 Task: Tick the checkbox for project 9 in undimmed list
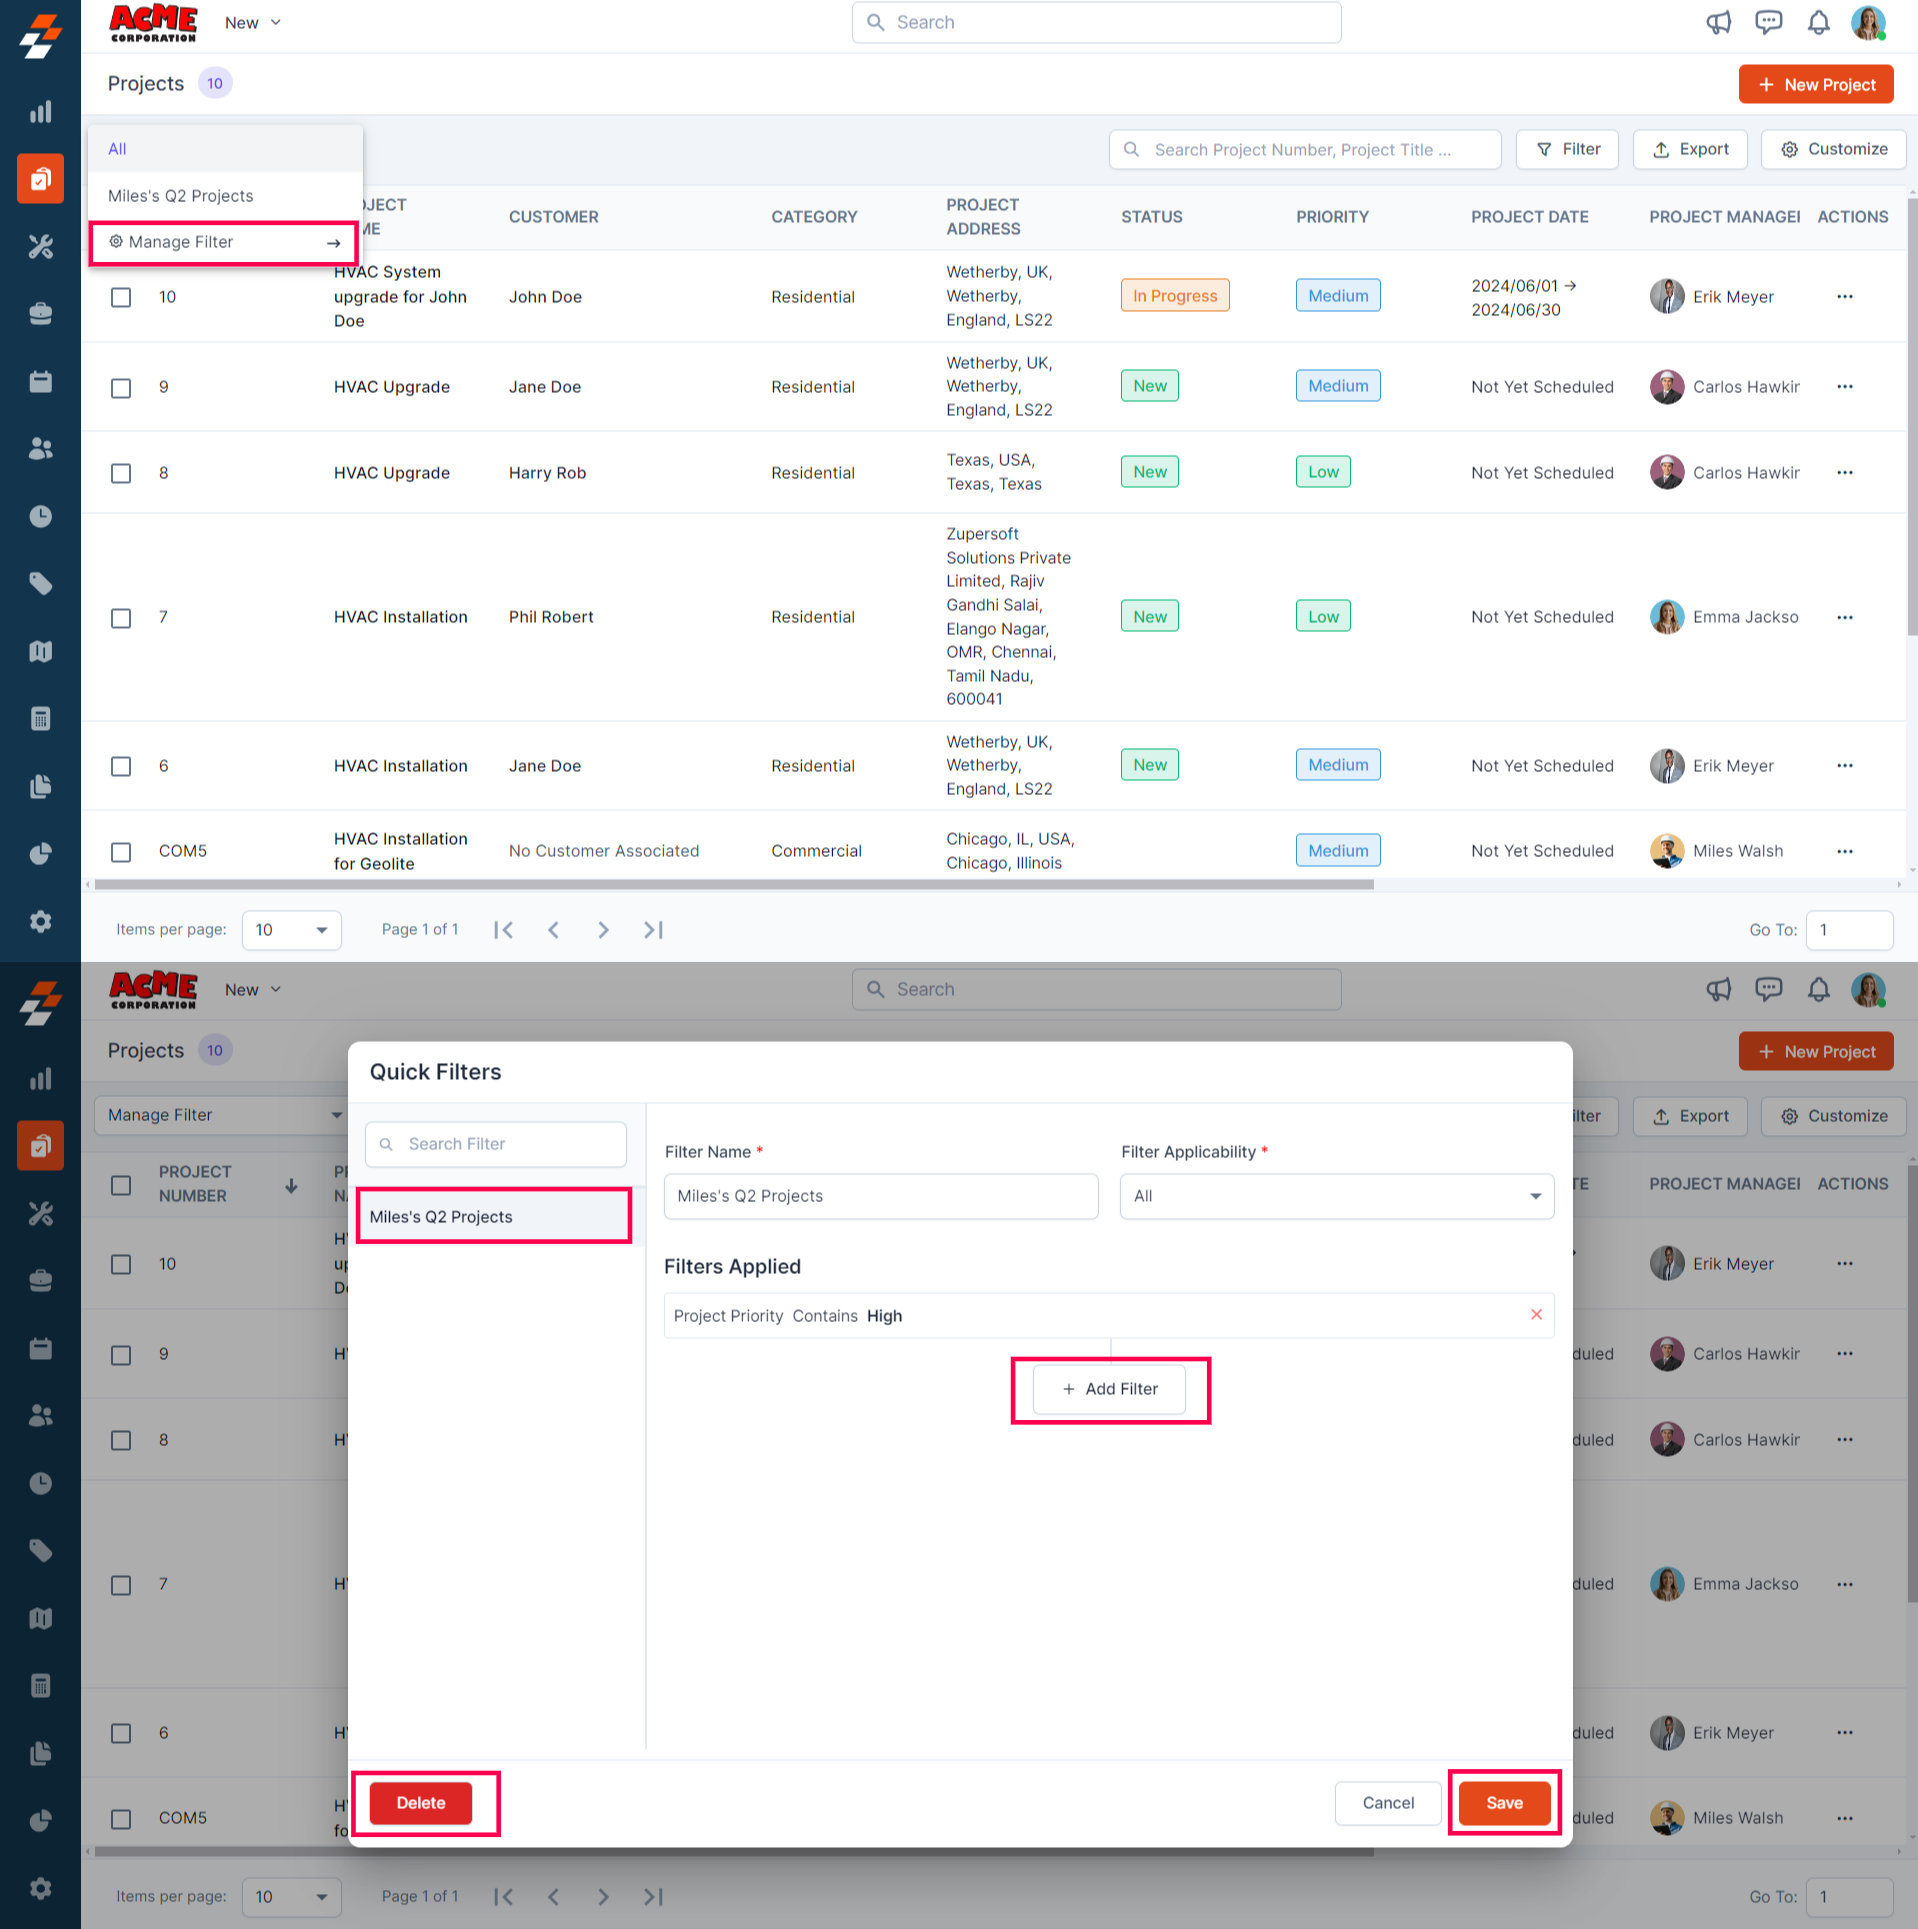point(121,388)
